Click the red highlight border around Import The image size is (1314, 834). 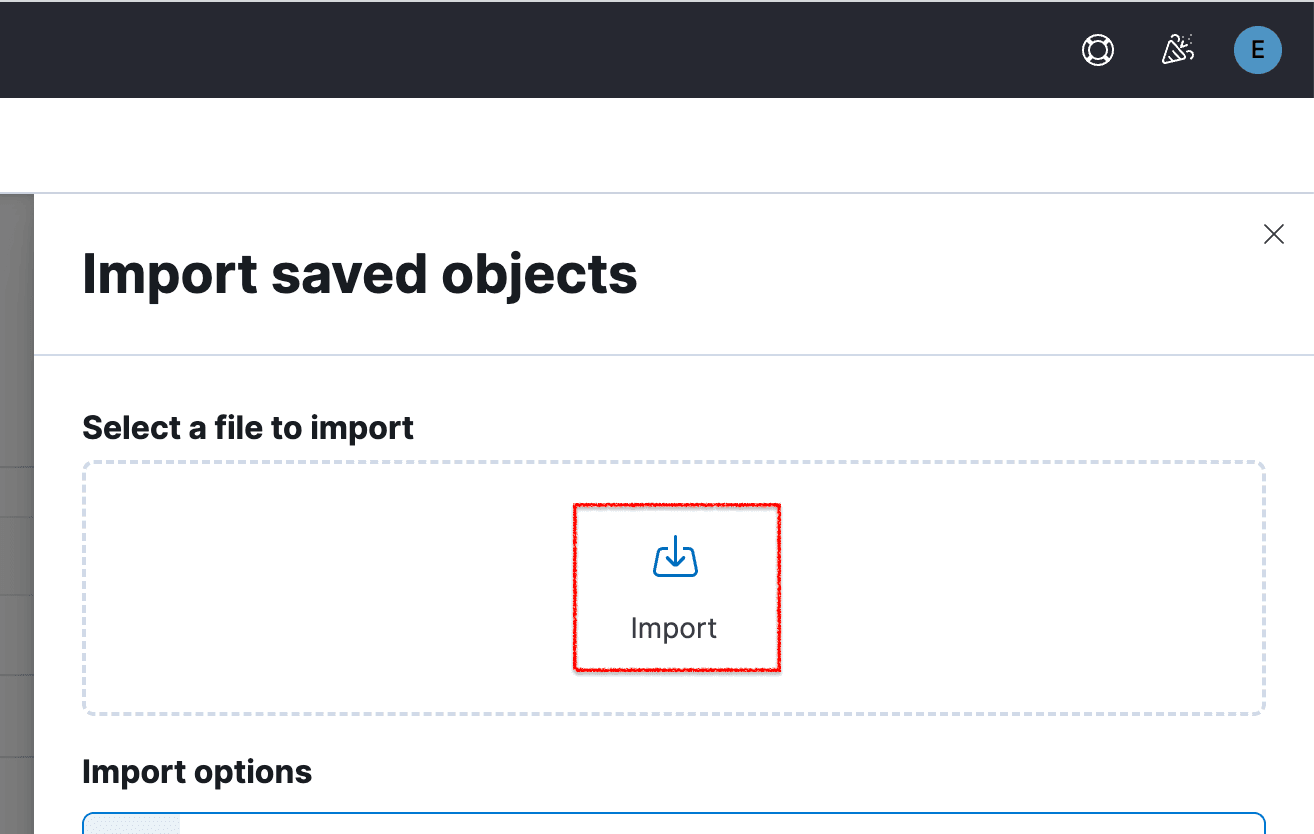[574, 588]
